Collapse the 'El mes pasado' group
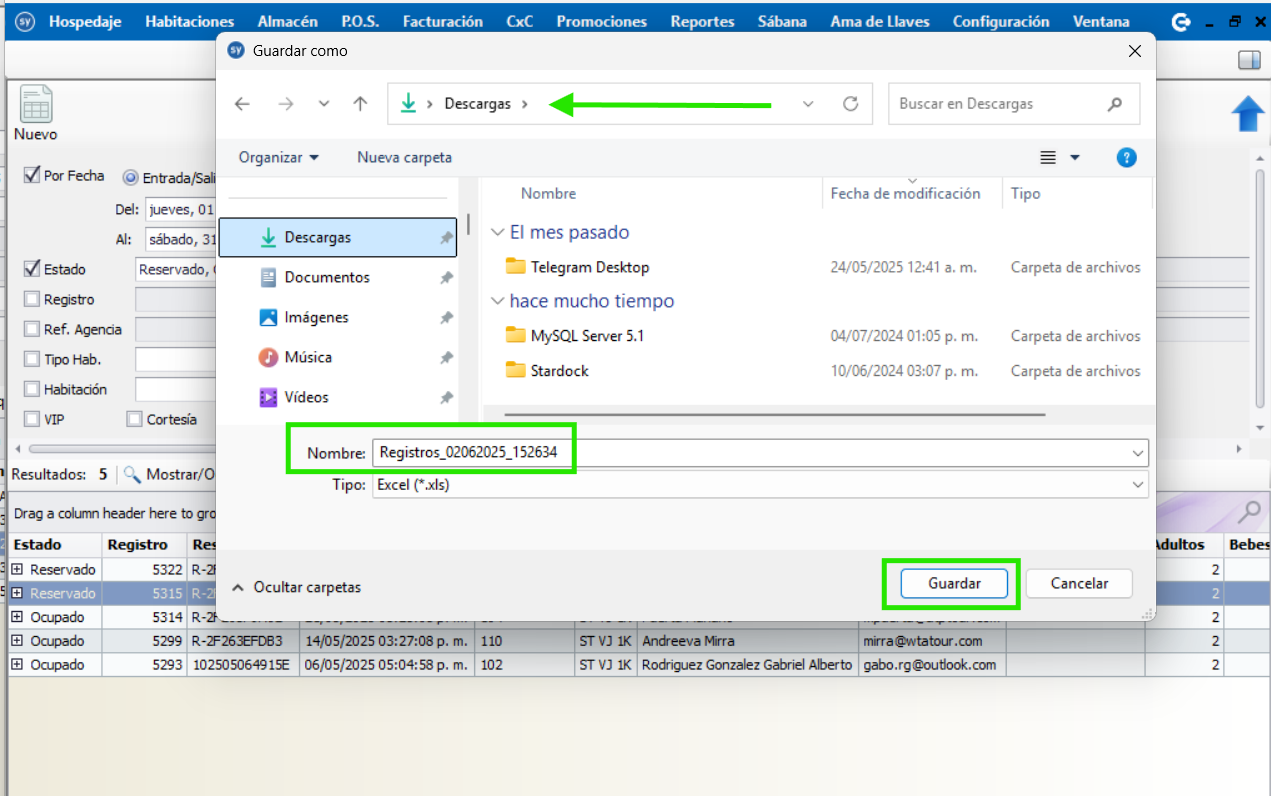Screen dimensions: 1271x796 (x=497, y=233)
